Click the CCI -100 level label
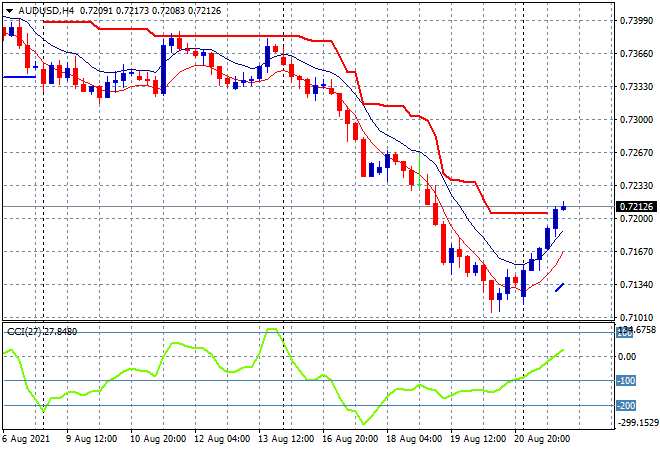Image resolution: width=660 pixels, height=450 pixels. pos(626,381)
